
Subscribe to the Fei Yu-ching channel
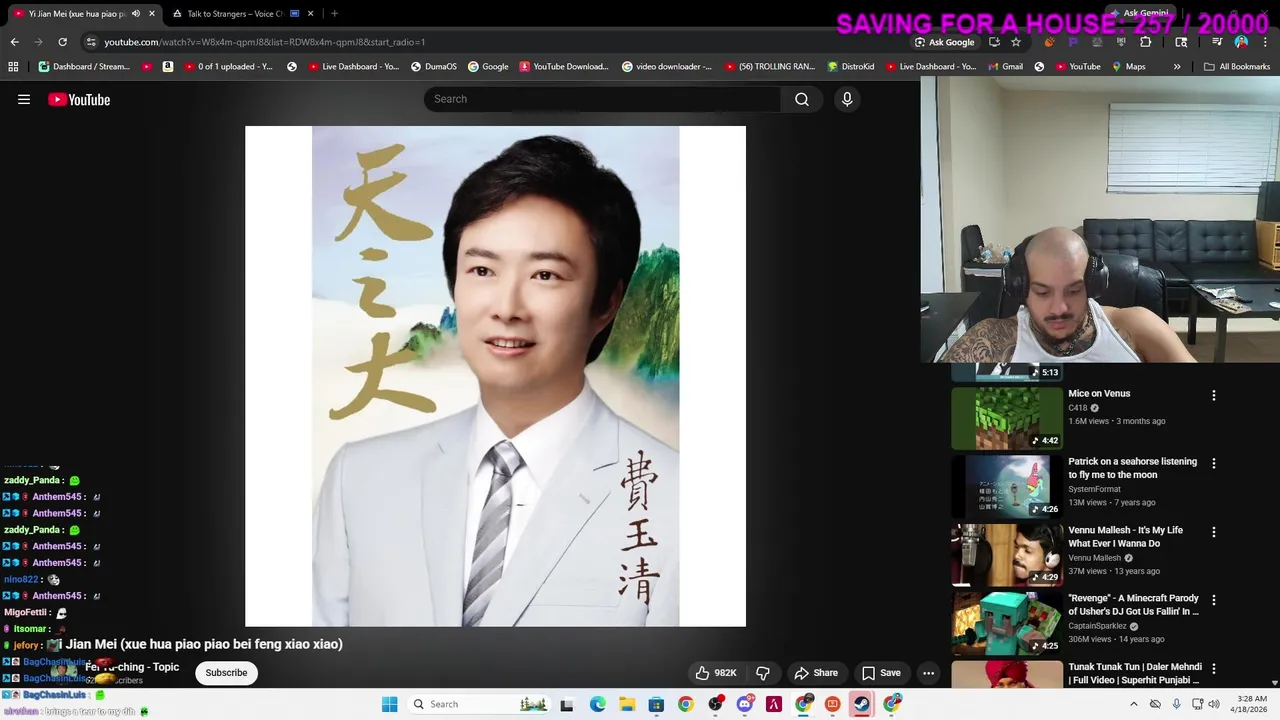(226, 673)
